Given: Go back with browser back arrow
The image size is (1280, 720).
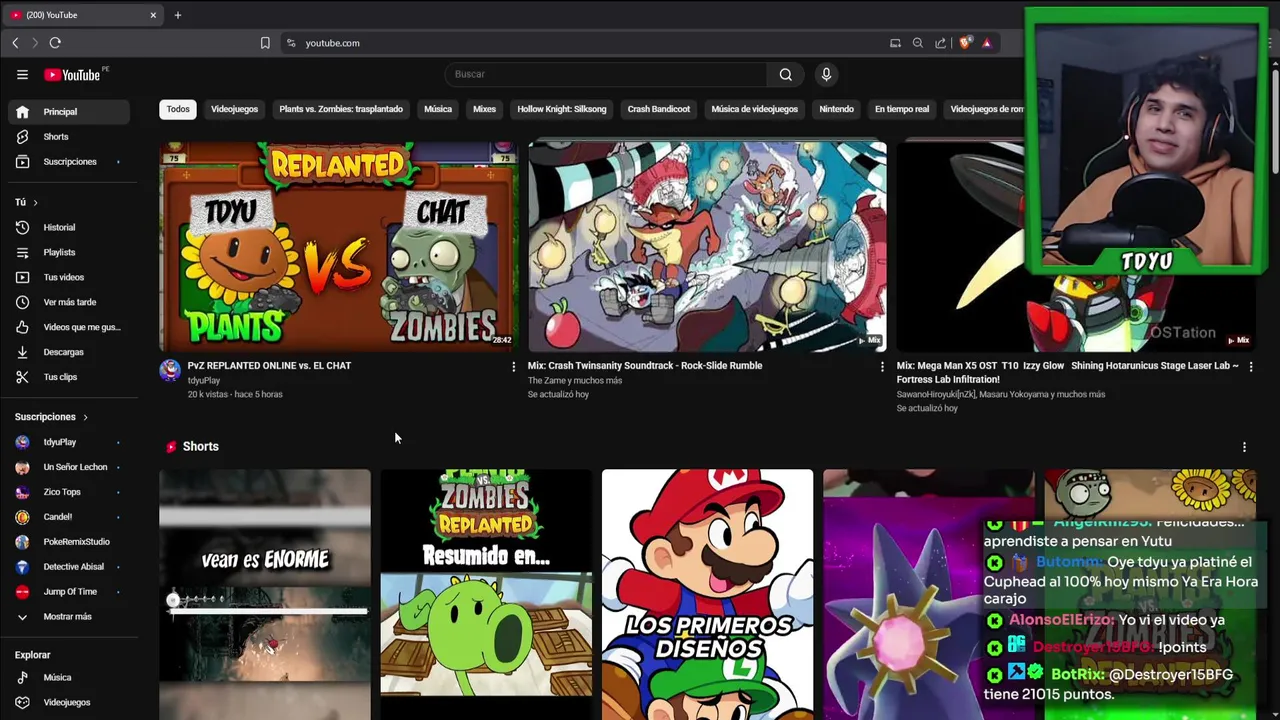Looking at the screenshot, I should (x=15, y=43).
